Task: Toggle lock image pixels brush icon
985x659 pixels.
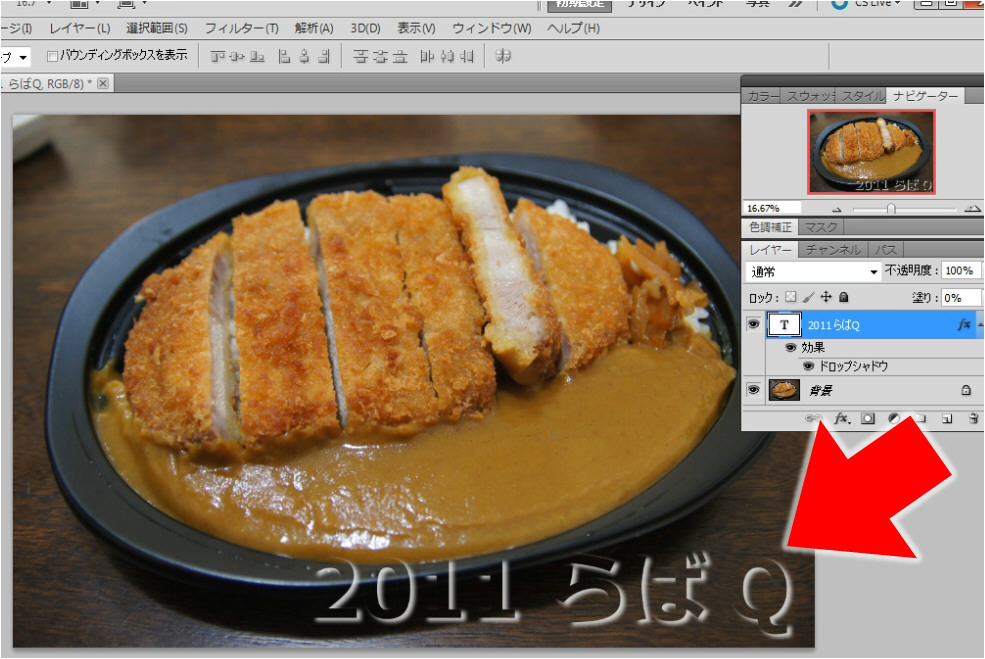Action: [x=808, y=297]
